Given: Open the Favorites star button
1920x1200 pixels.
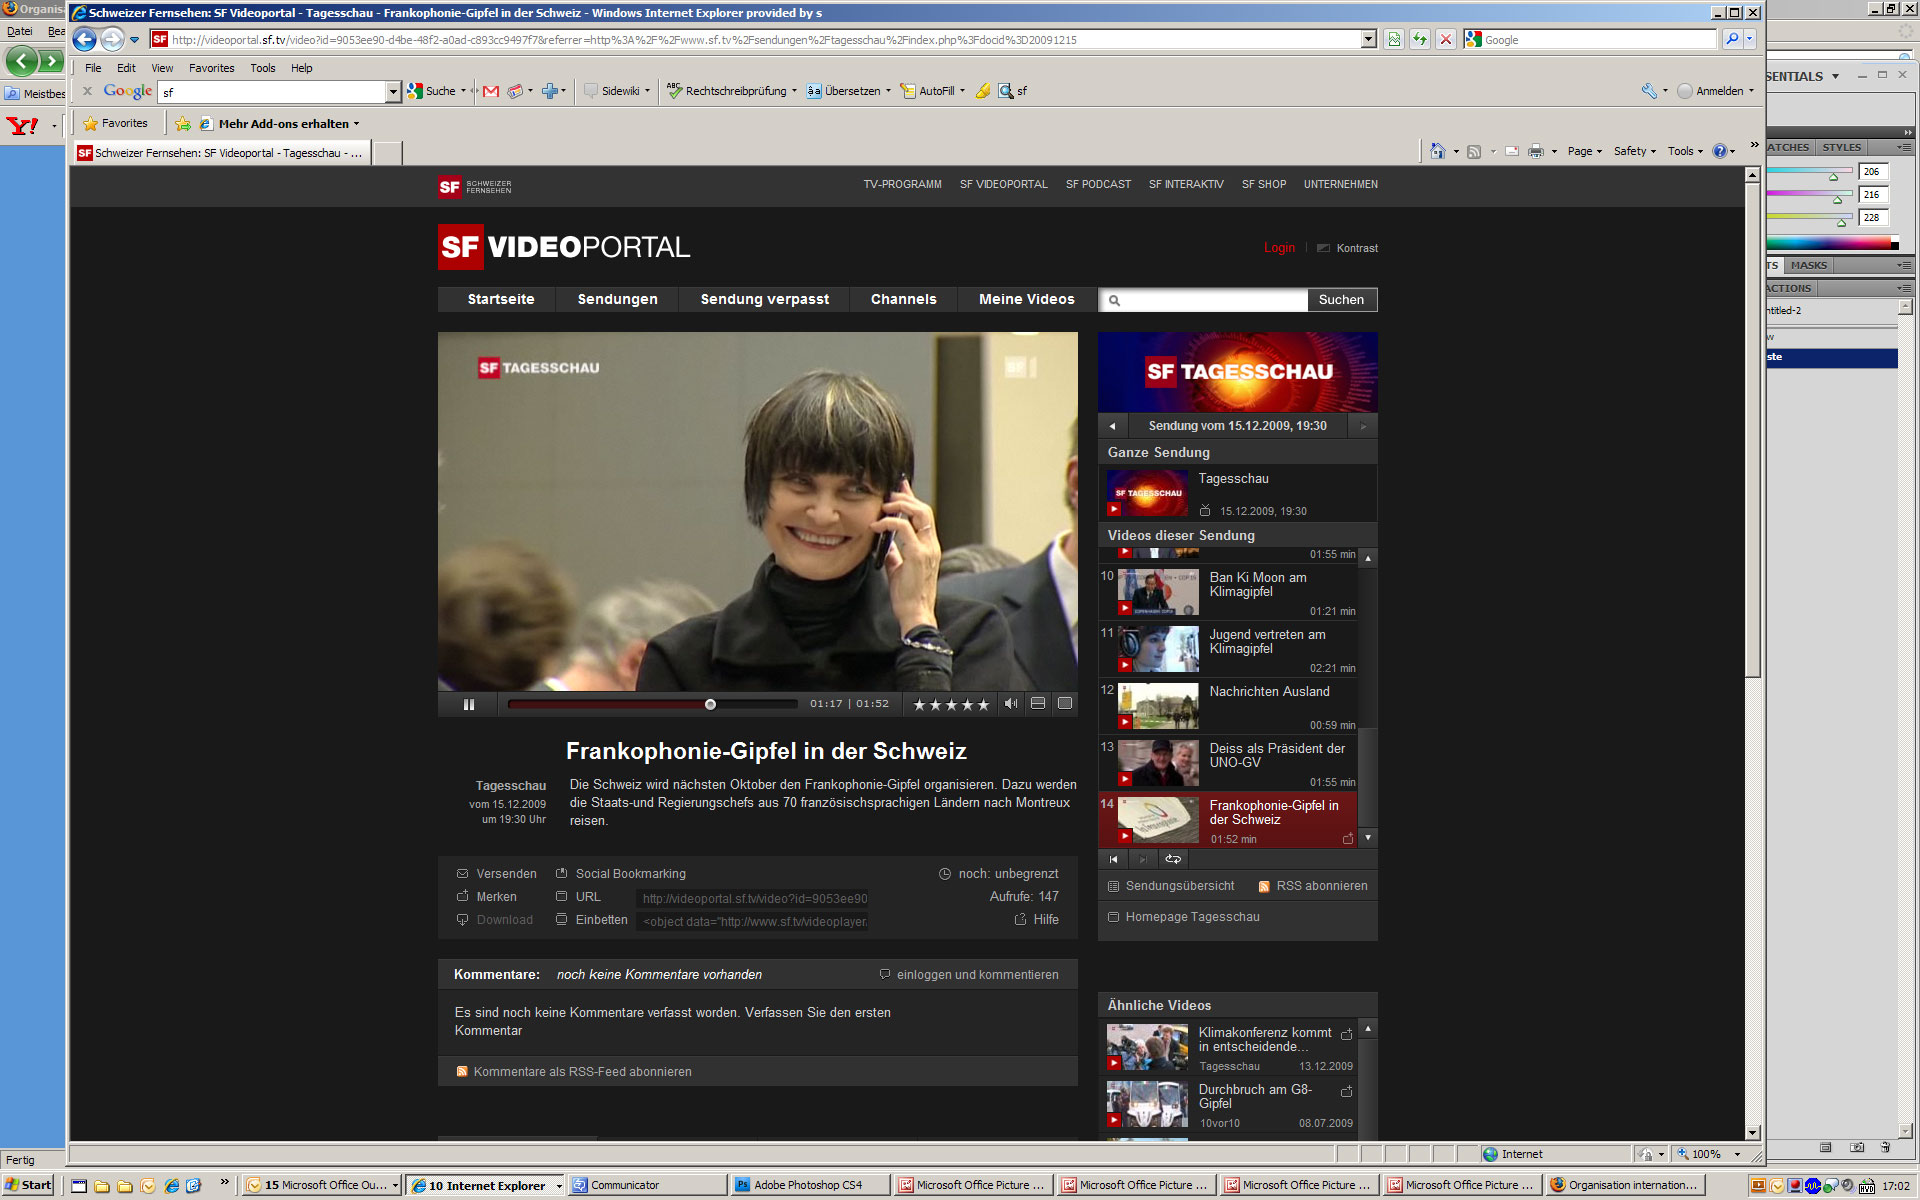Looking at the screenshot, I should pyautogui.click(x=116, y=123).
